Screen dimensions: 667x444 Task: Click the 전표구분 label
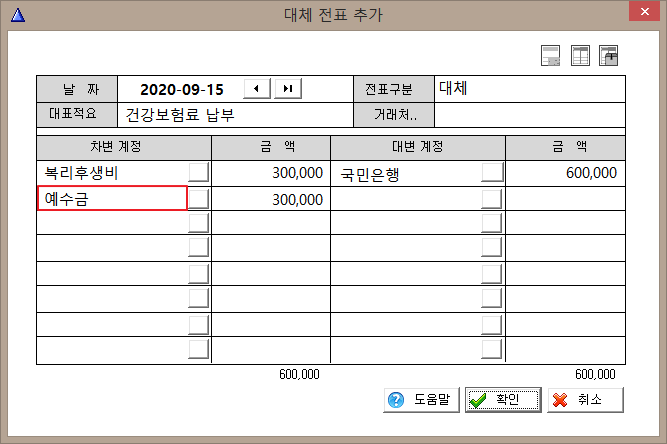pos(394,89)
